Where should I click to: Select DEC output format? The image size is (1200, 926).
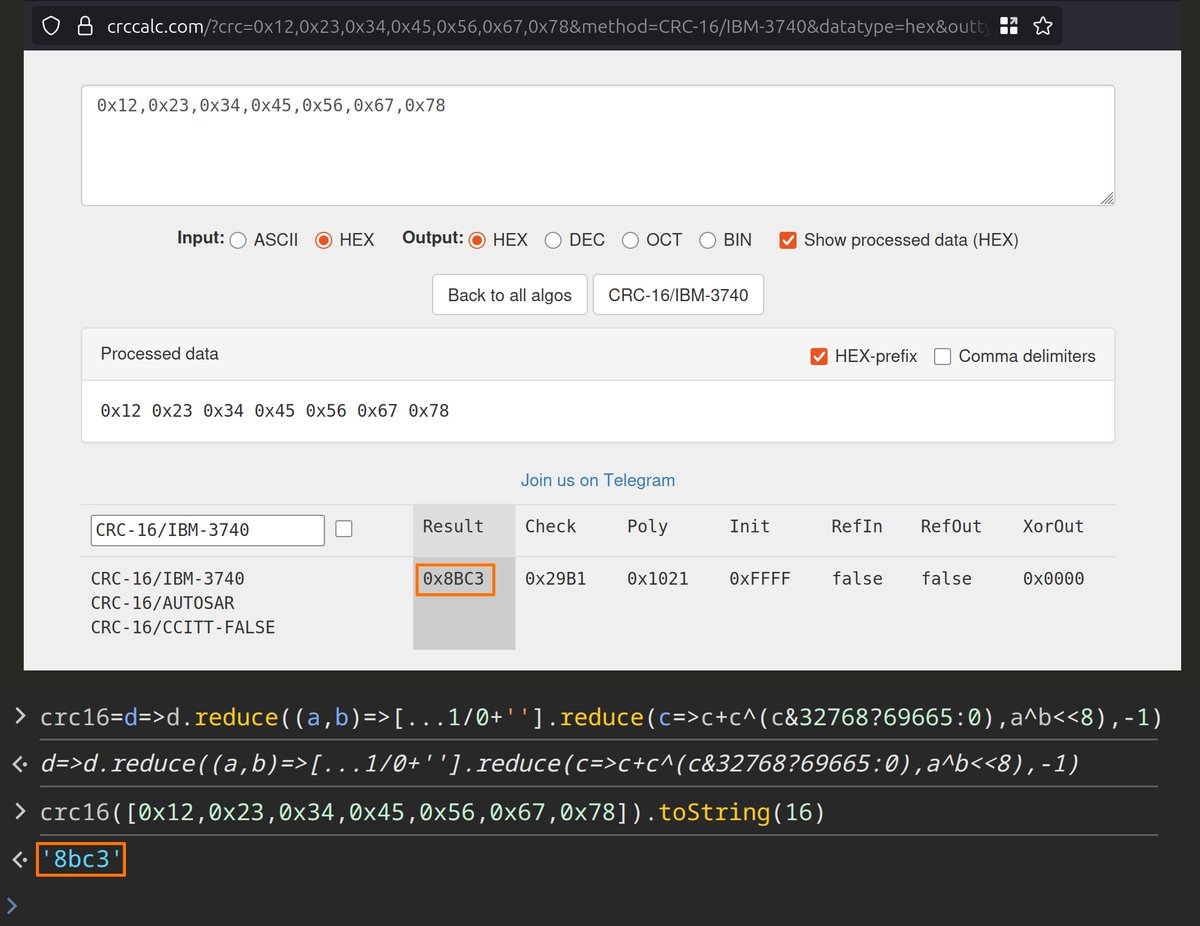(x=553, y=240)
